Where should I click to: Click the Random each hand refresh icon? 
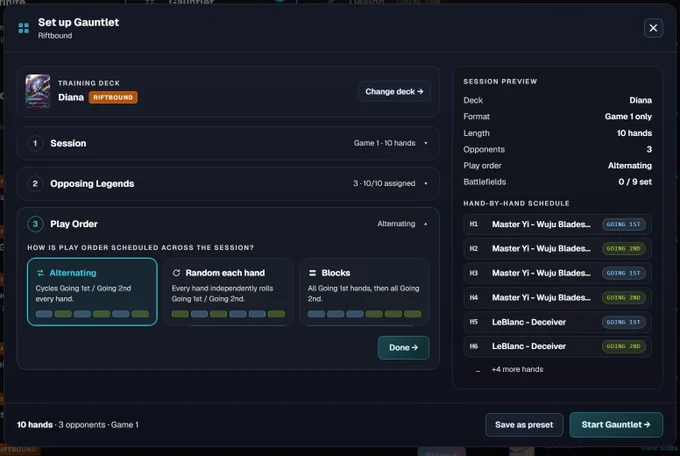176,273
